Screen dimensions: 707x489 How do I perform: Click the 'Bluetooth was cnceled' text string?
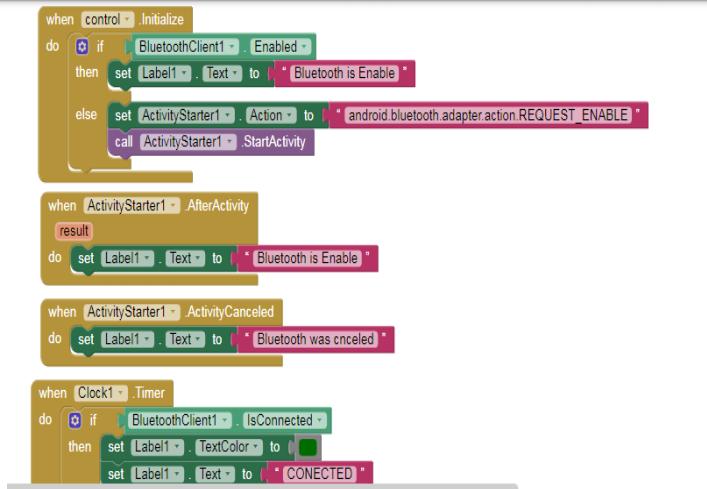point(315,339)
